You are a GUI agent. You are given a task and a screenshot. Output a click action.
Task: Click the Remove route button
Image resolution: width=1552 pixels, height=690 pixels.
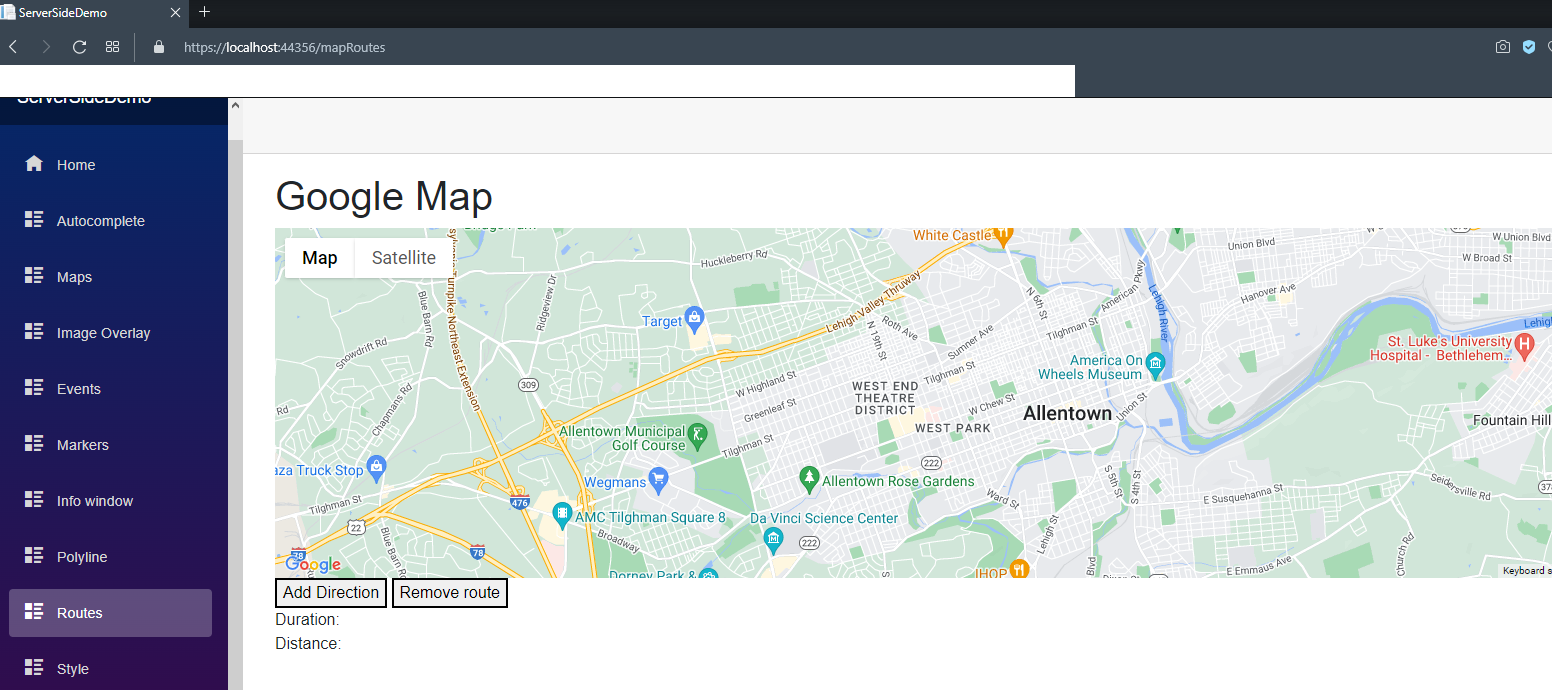(449, 592)
